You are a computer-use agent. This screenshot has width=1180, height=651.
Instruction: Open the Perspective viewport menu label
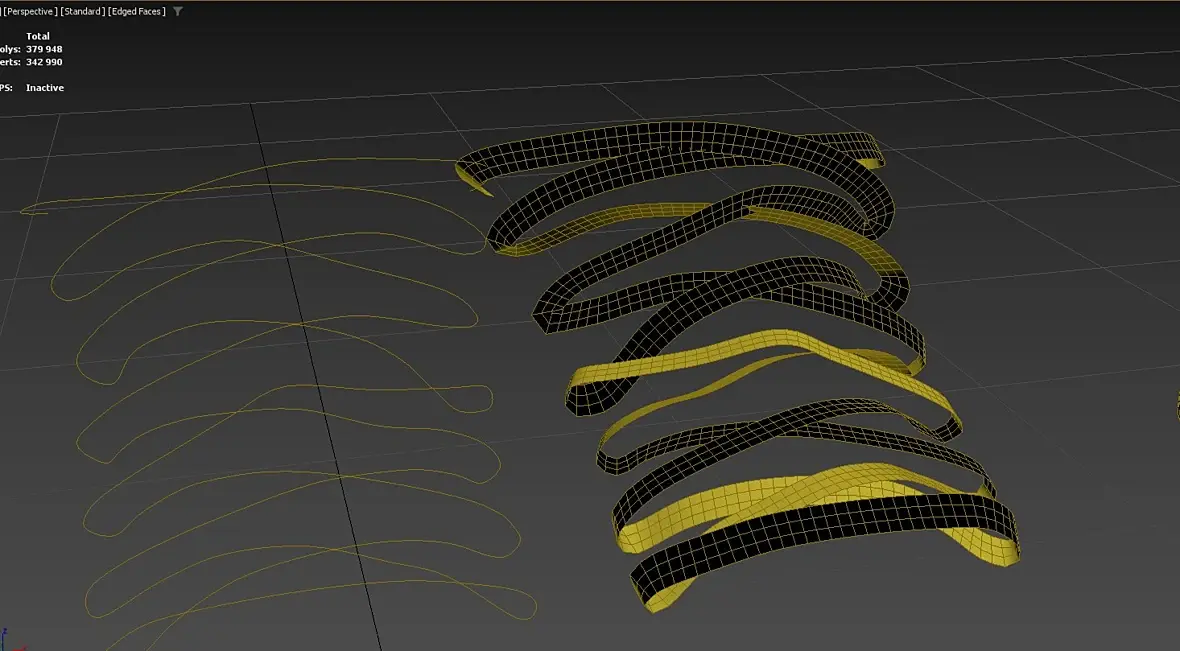(x=30, y=11)
